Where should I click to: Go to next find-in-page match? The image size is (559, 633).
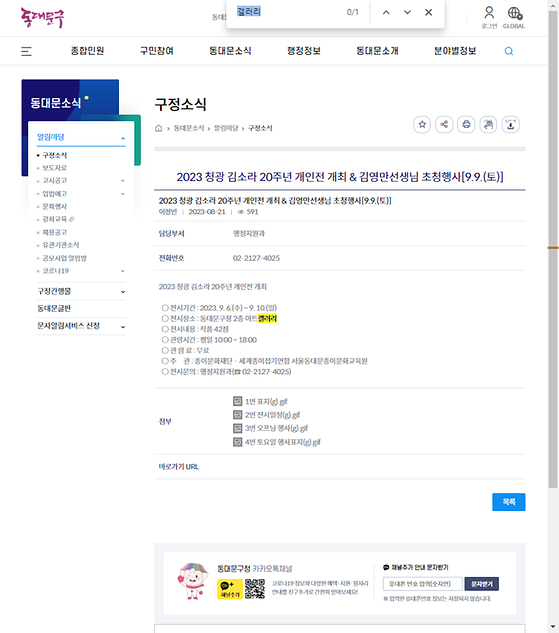(408, 13)
